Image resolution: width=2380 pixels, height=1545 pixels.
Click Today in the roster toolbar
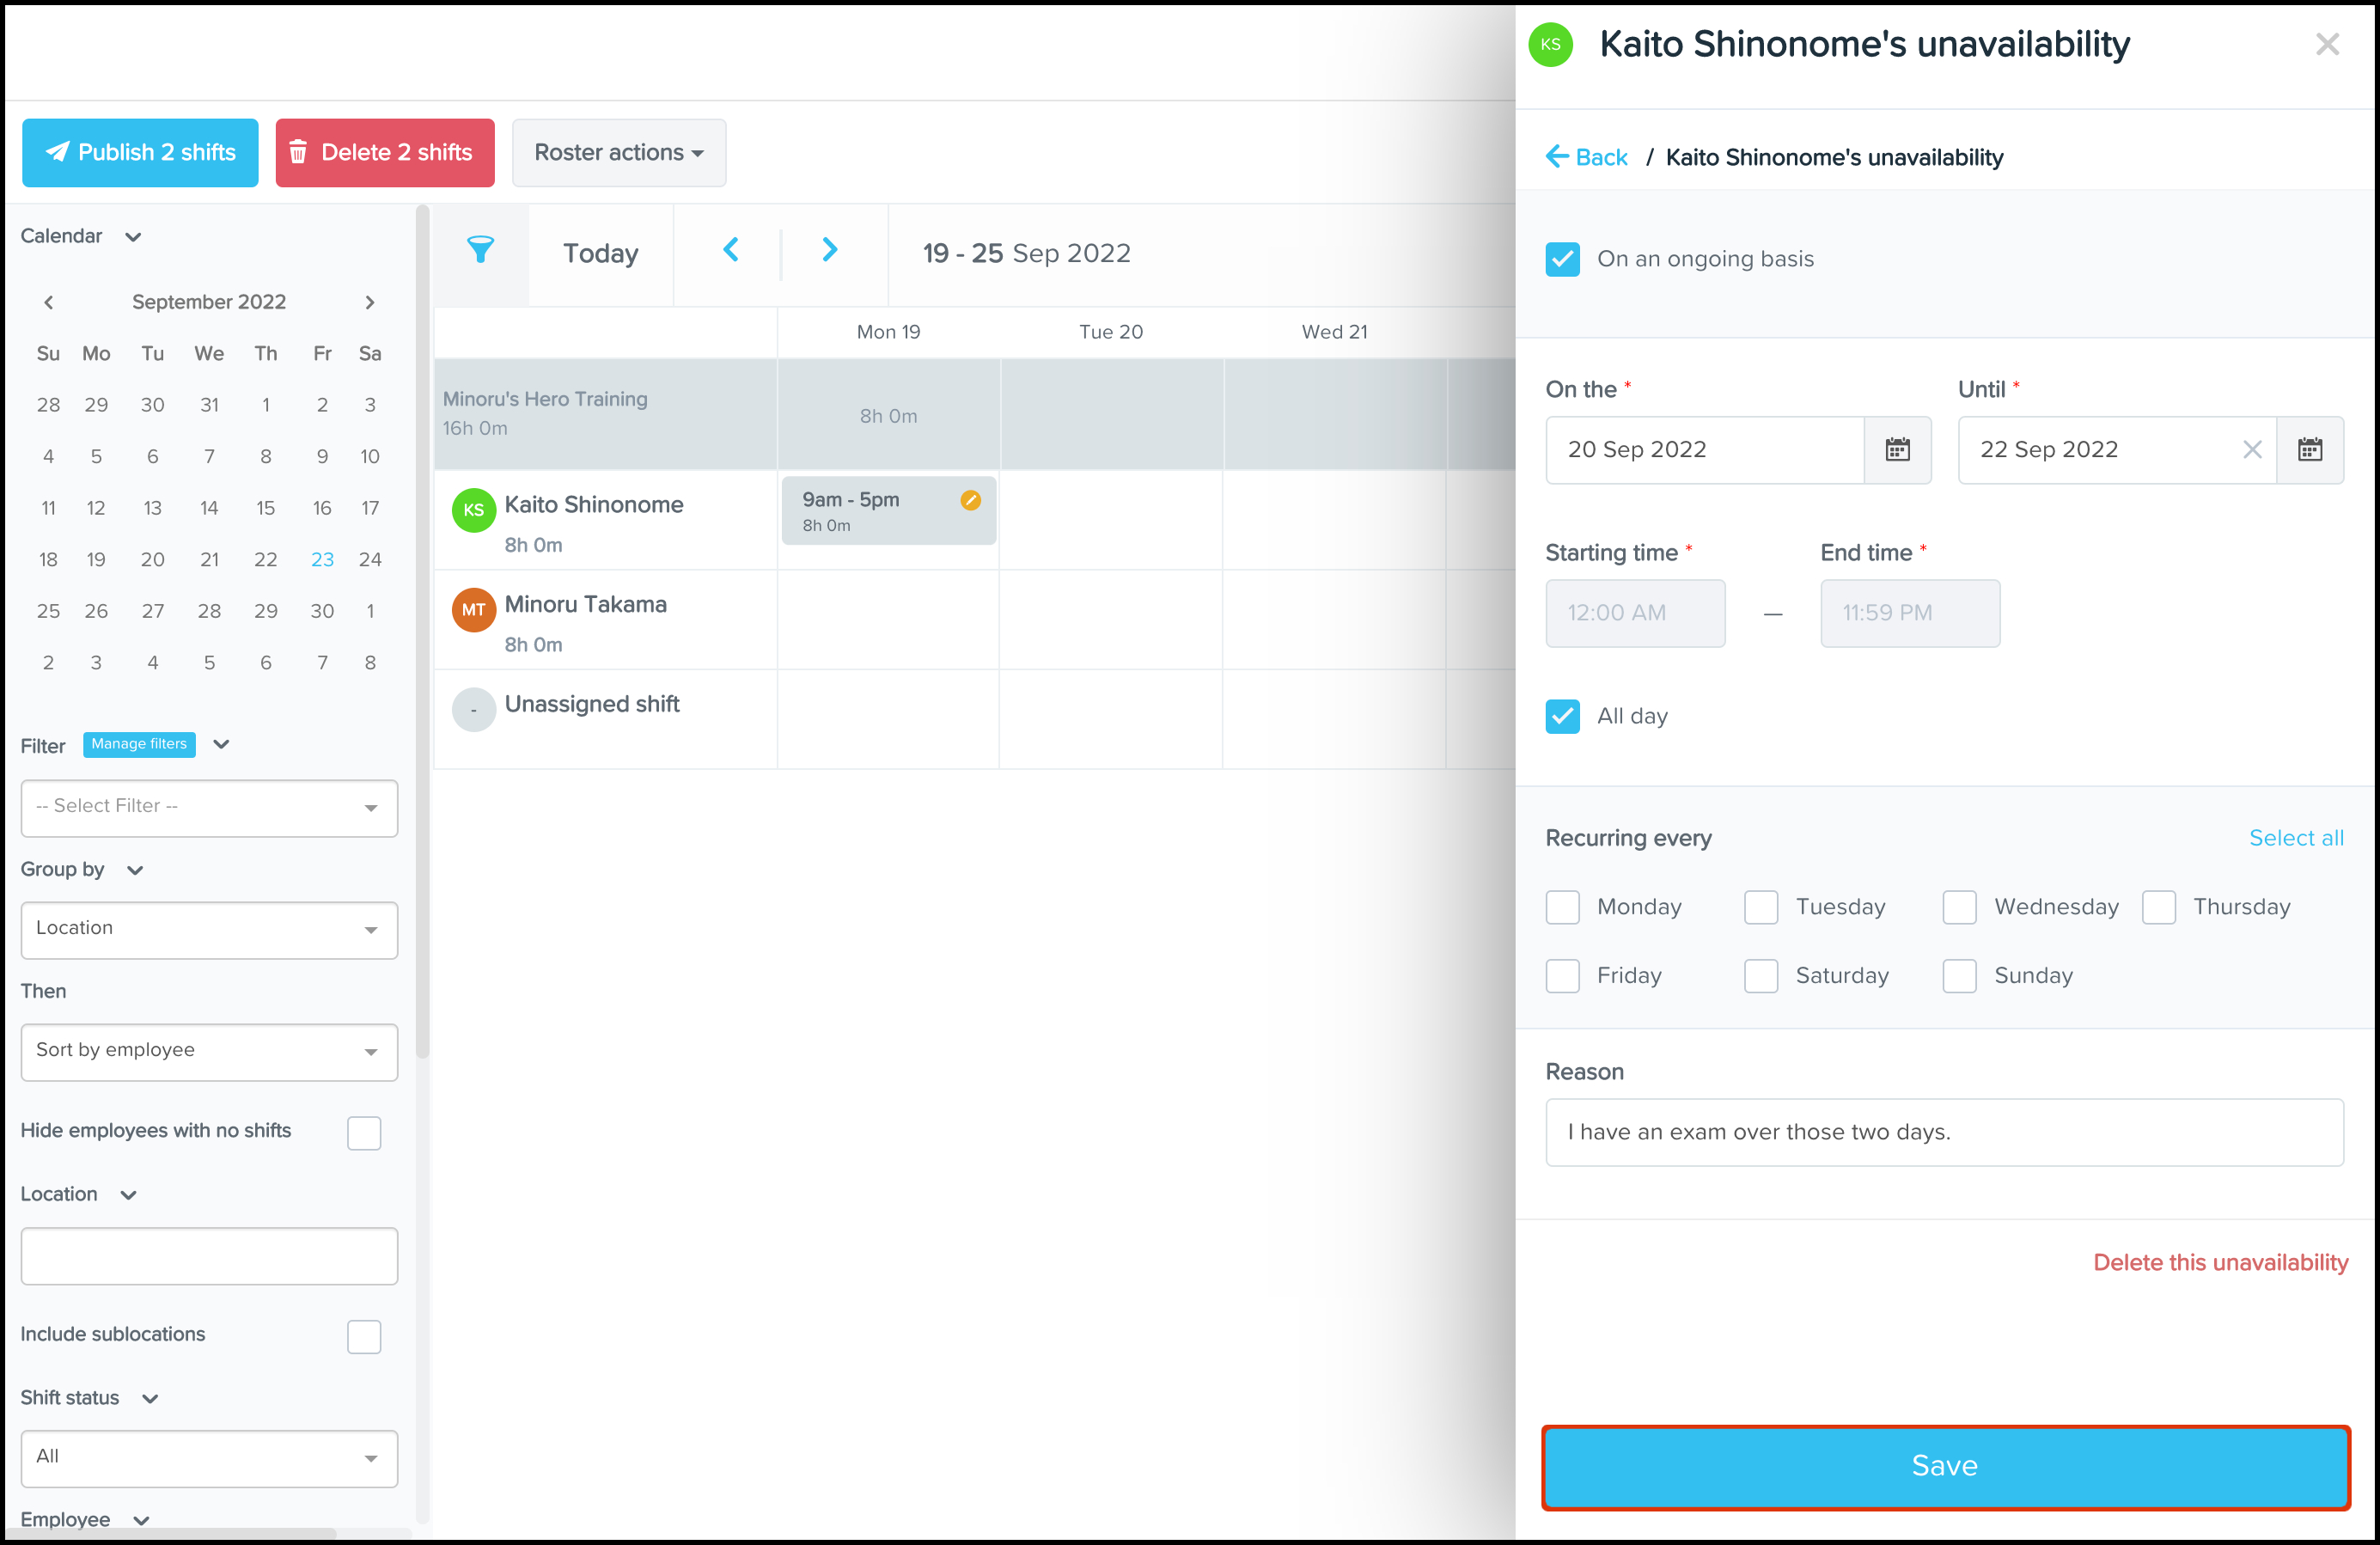(x=600, y=253)
